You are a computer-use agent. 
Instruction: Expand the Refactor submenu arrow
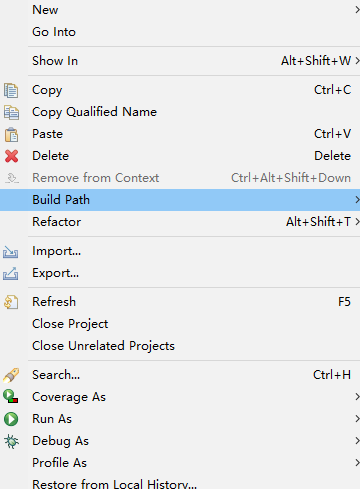click(357, 222)
